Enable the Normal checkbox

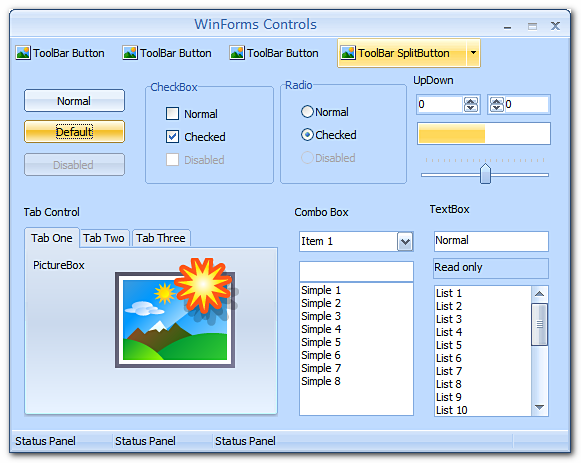172,114
